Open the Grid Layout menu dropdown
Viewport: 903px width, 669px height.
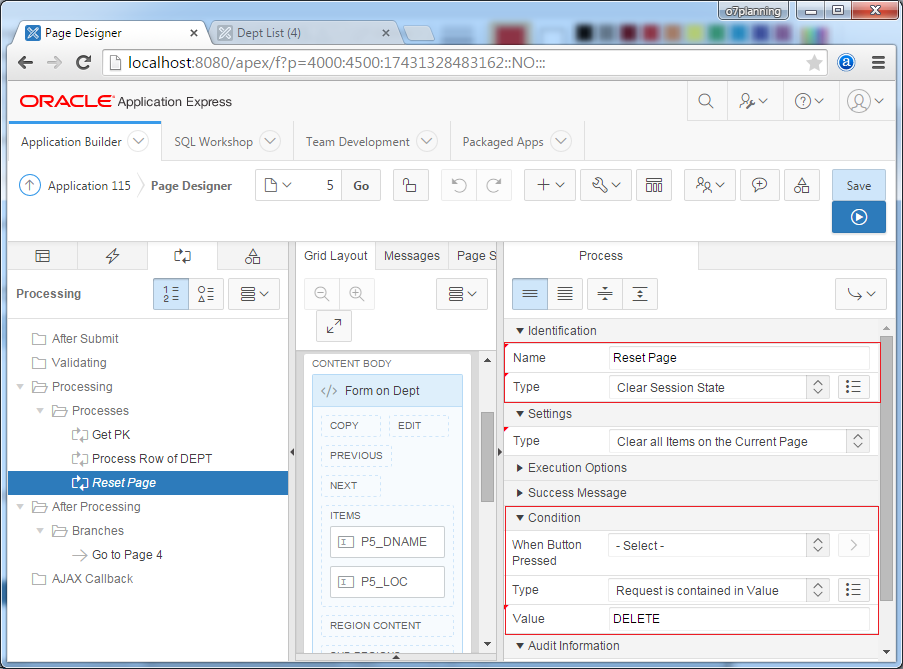pyautogui.click(x=462, y=294)
